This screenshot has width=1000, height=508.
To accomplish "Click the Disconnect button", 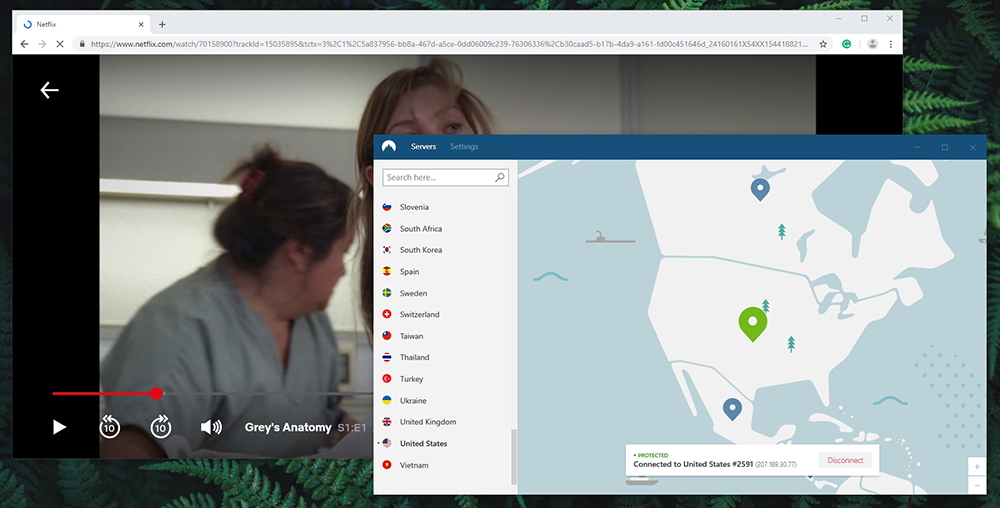I will coord(845,460).
